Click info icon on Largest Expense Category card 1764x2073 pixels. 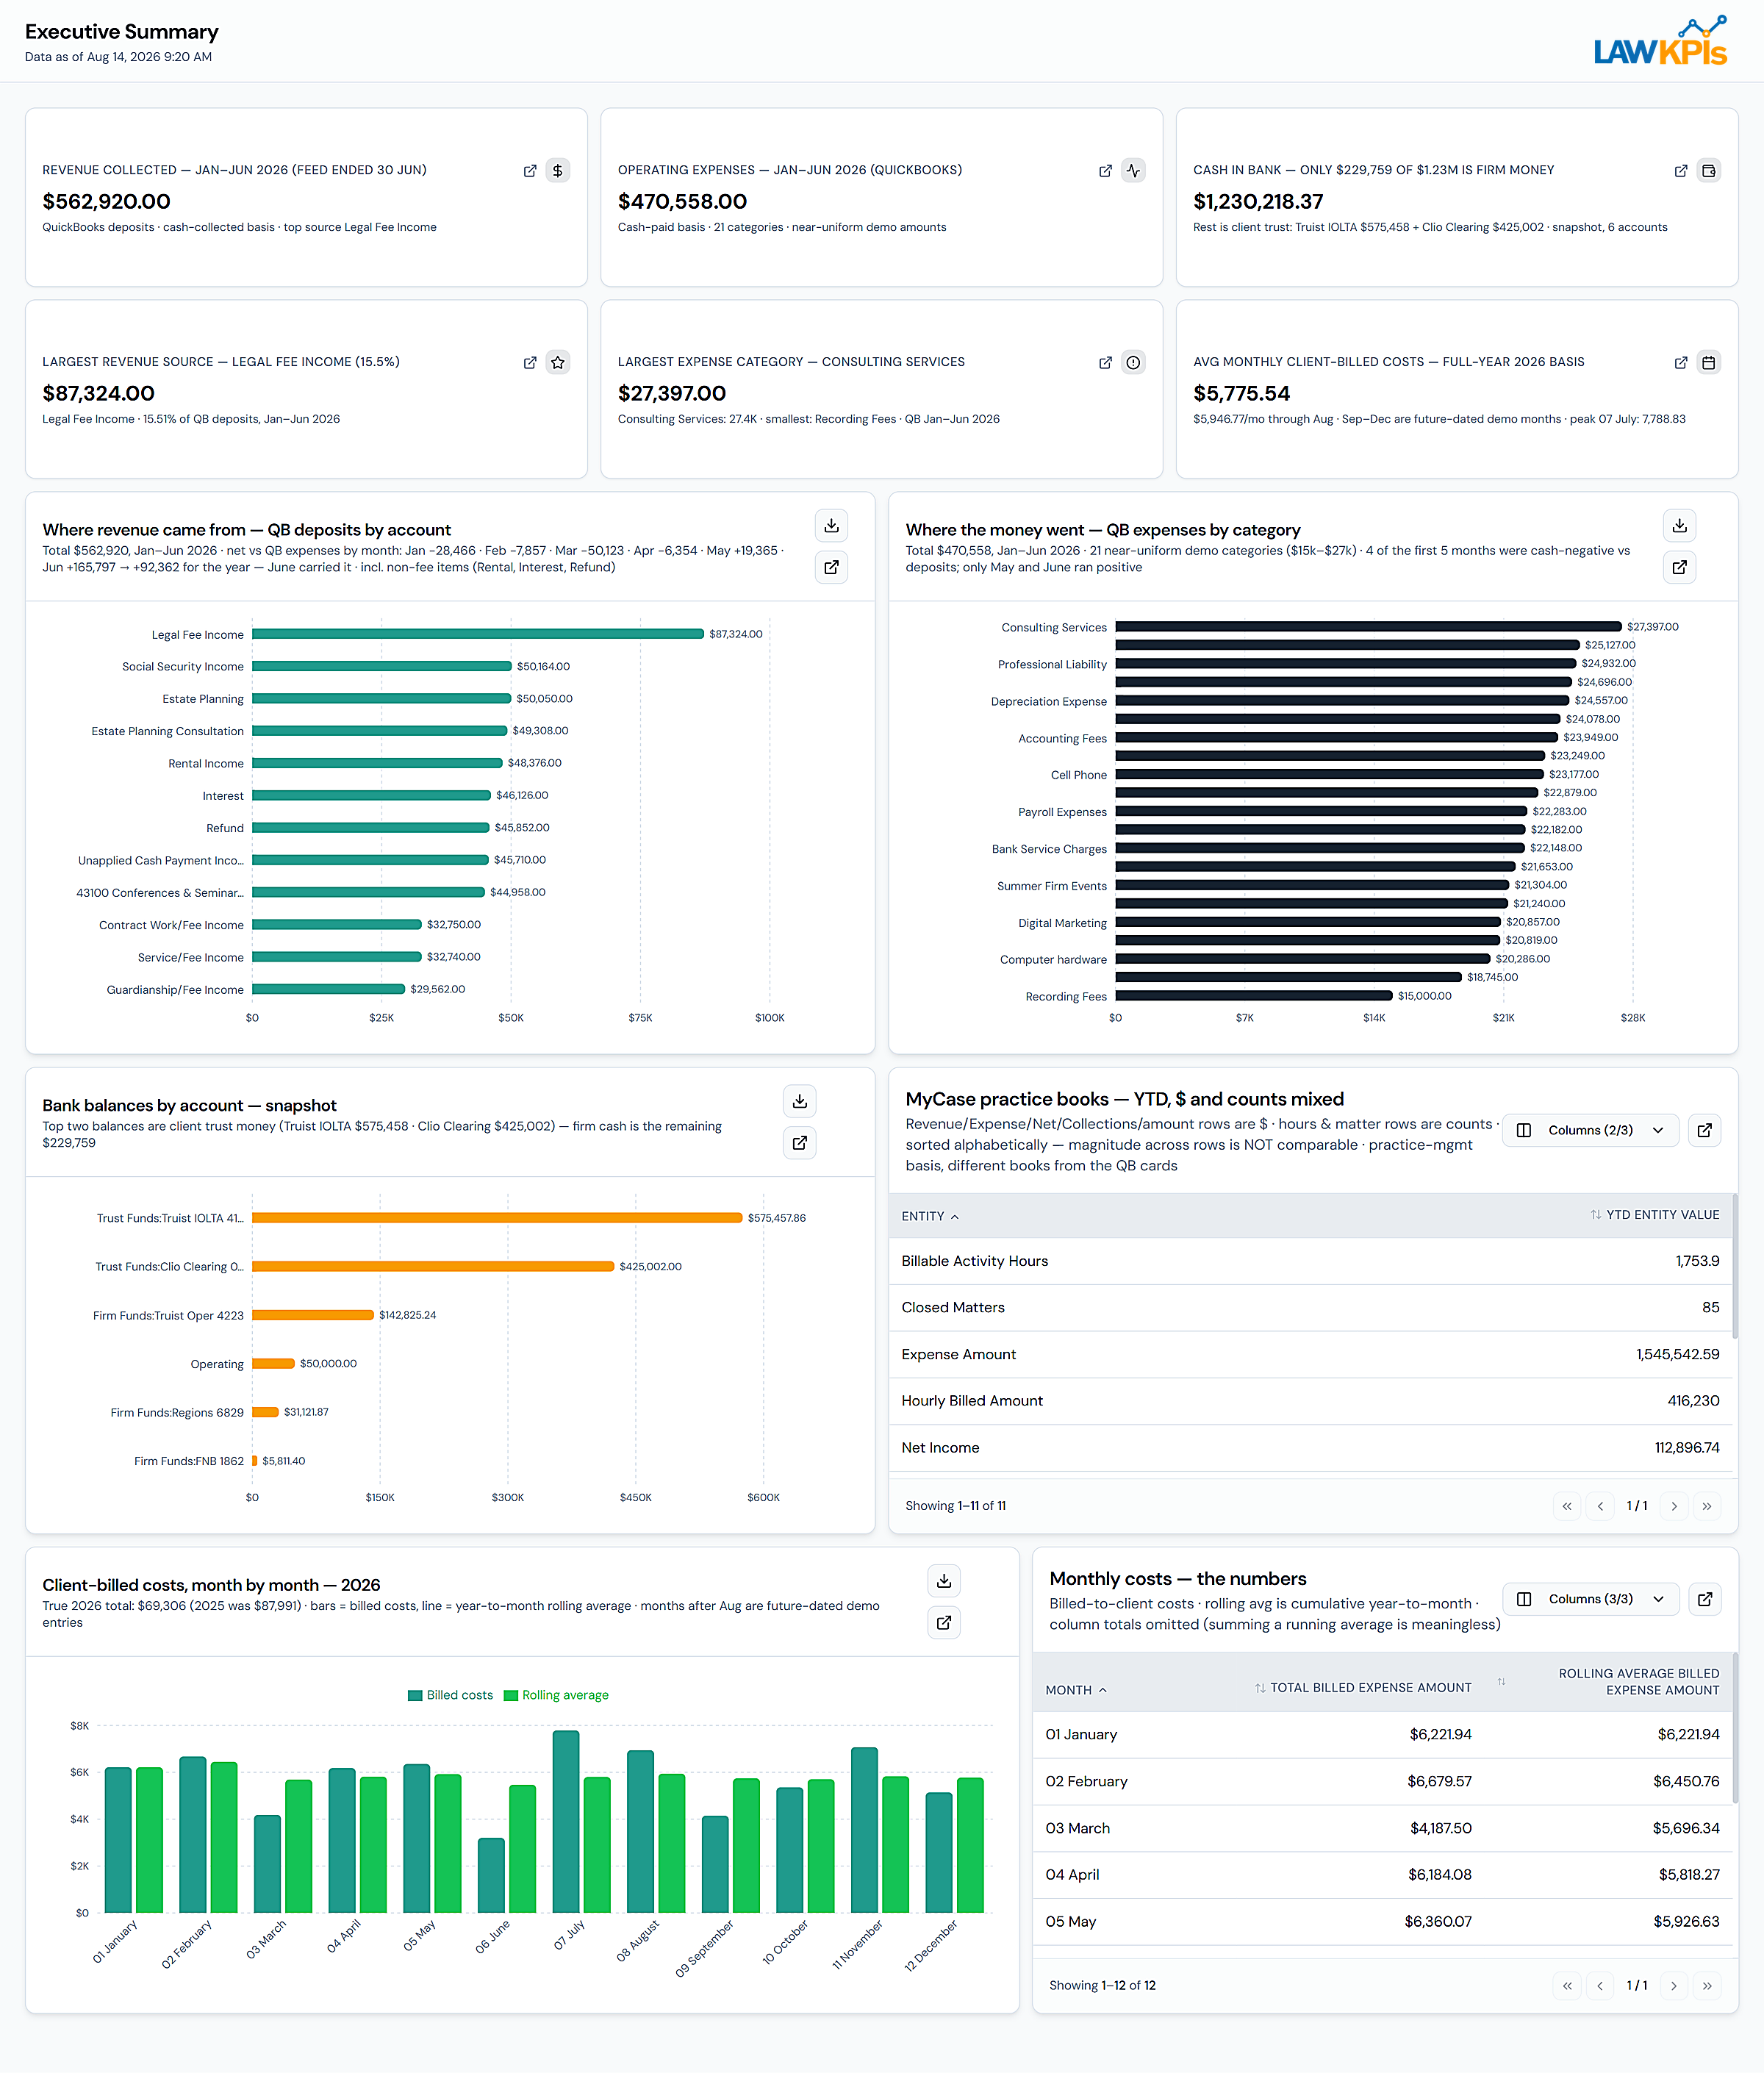pyautogui.click(x=1133, y=363)
